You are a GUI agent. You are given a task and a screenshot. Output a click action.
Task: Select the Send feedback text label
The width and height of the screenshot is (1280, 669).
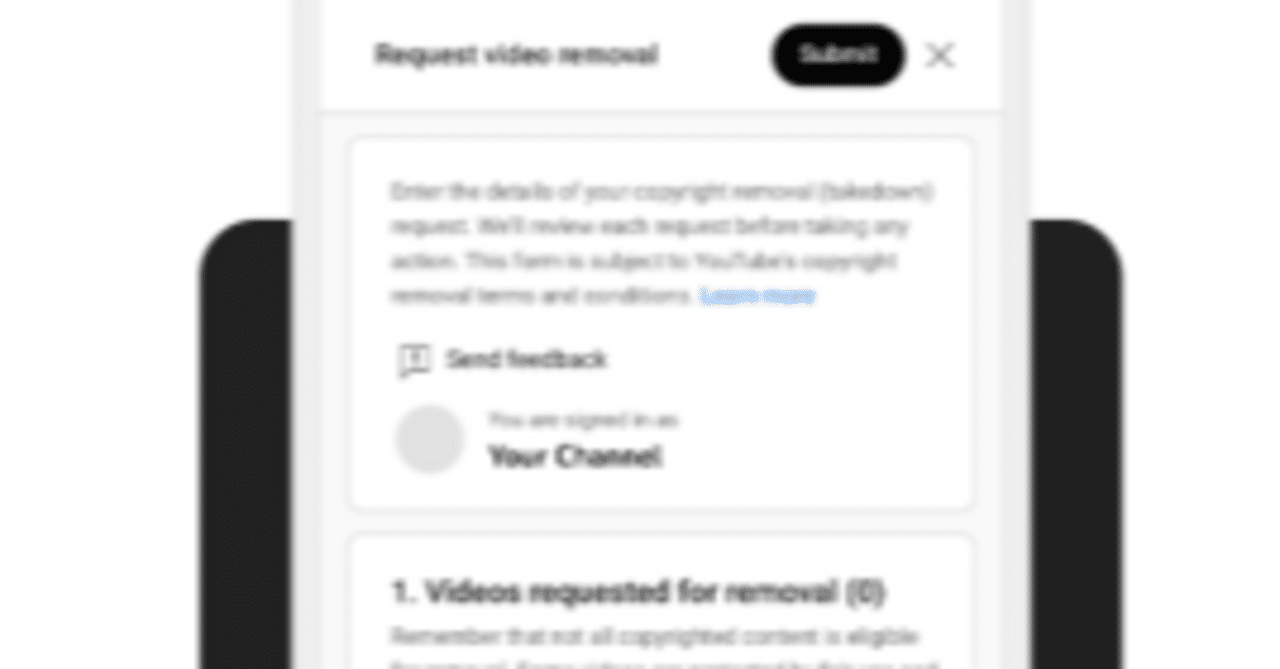tap(526, 359)
